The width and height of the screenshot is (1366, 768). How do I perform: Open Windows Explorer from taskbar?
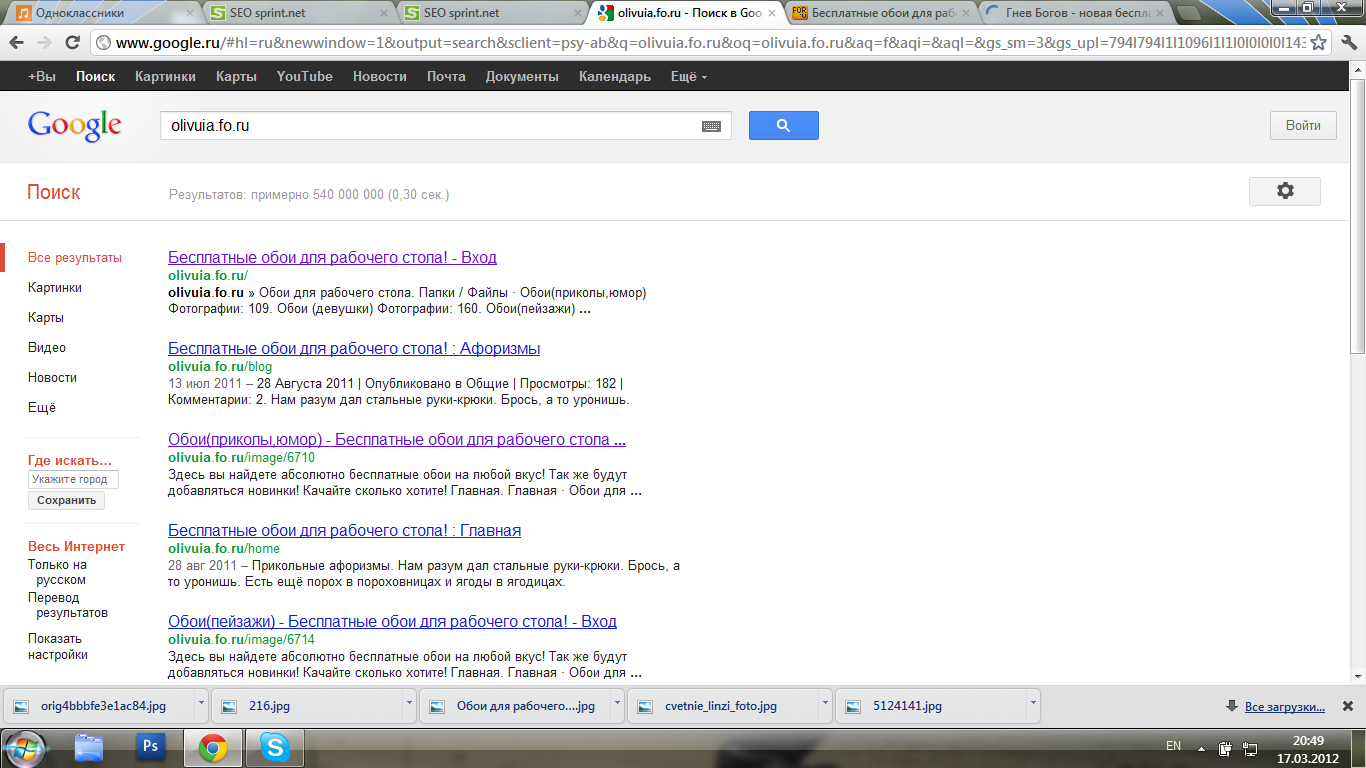tap(89, 747)
